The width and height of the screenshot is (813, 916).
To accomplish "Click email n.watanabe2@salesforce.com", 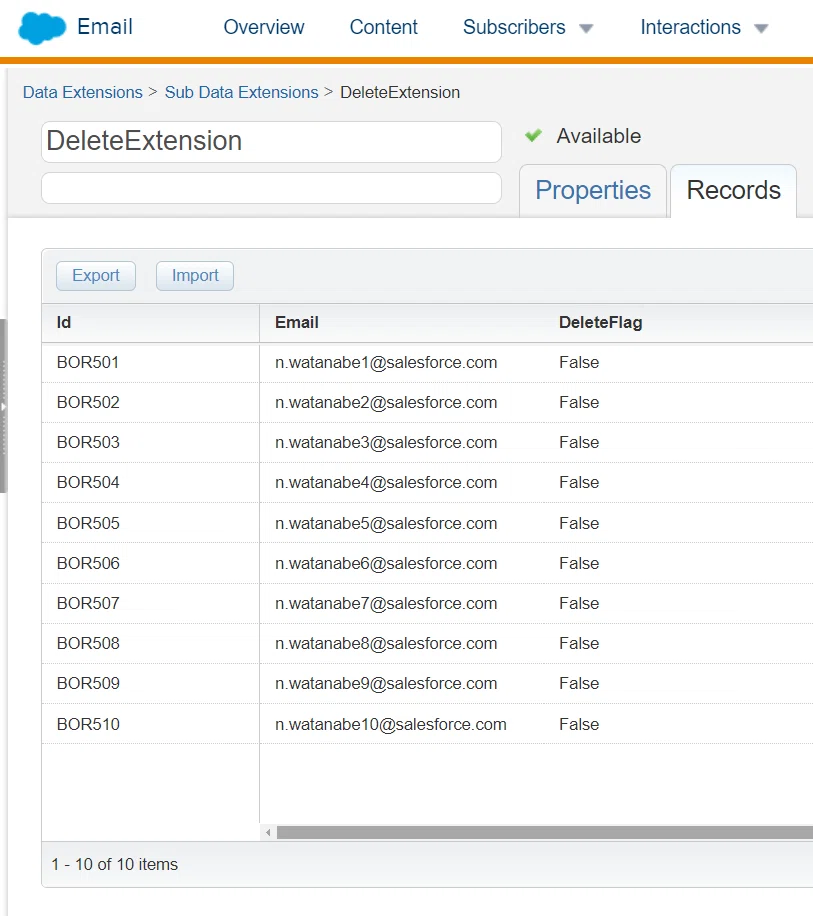I will [386, 403].
